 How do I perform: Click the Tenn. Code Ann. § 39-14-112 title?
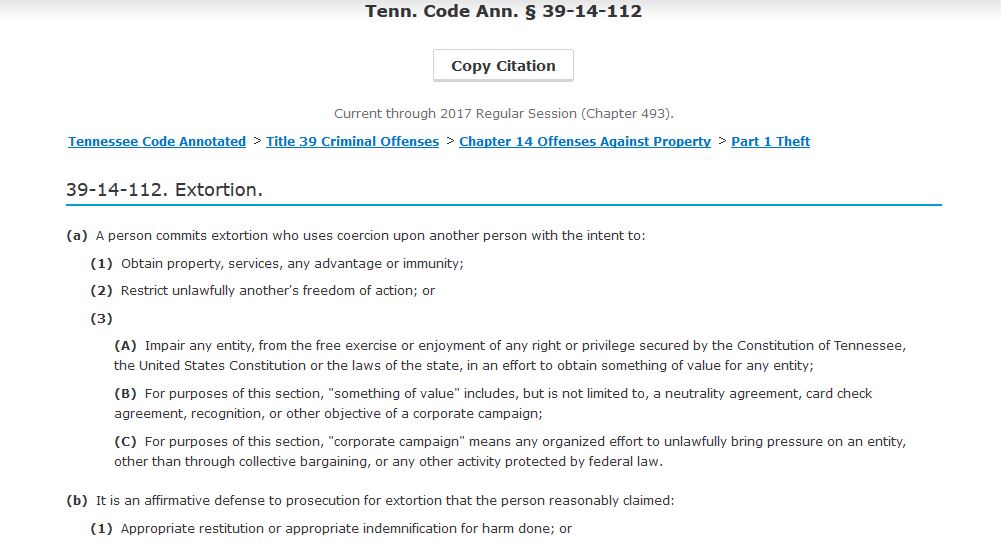503,12
